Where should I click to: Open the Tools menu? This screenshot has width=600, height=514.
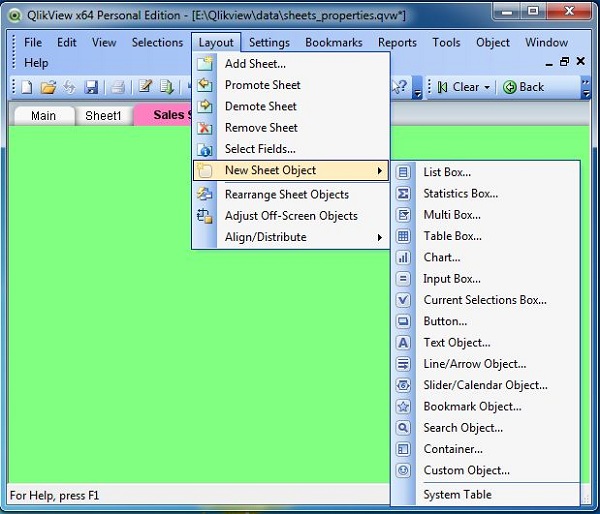pos(446,42)
